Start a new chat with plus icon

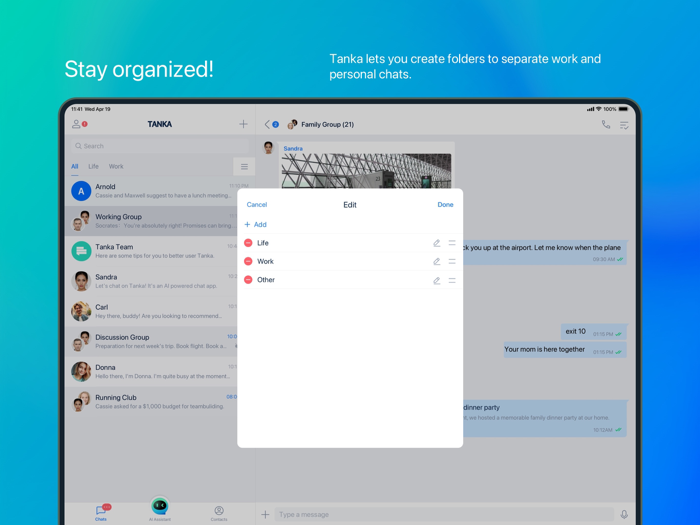(x=243, y=124)
